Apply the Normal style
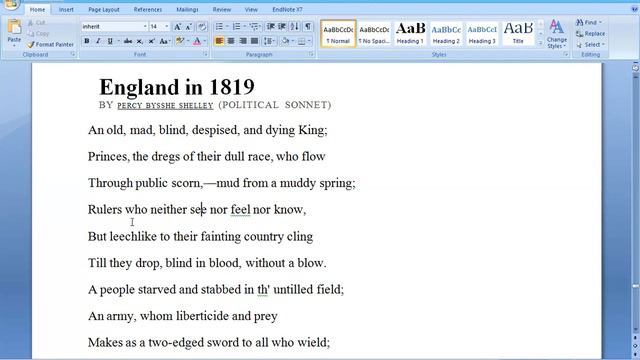This screenshot has height=360, width=640. [x=338, y=33]
